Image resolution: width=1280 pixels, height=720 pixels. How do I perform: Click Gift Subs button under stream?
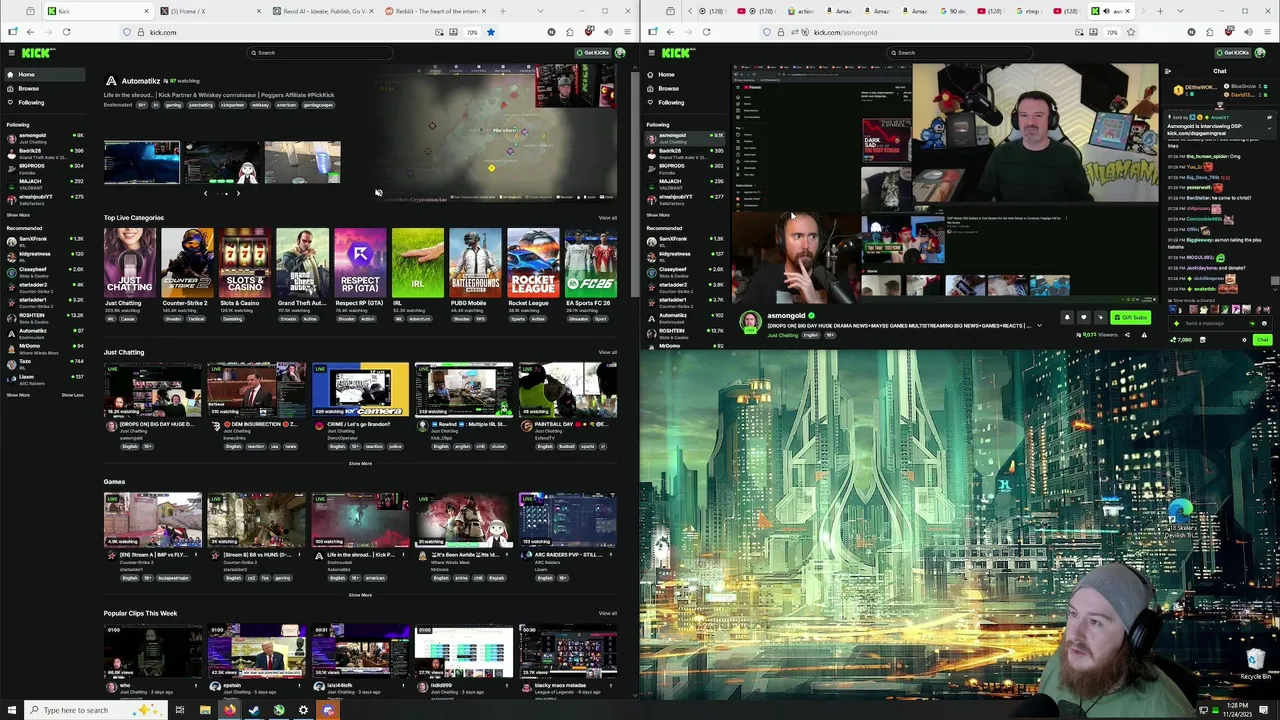point(1130,318)
